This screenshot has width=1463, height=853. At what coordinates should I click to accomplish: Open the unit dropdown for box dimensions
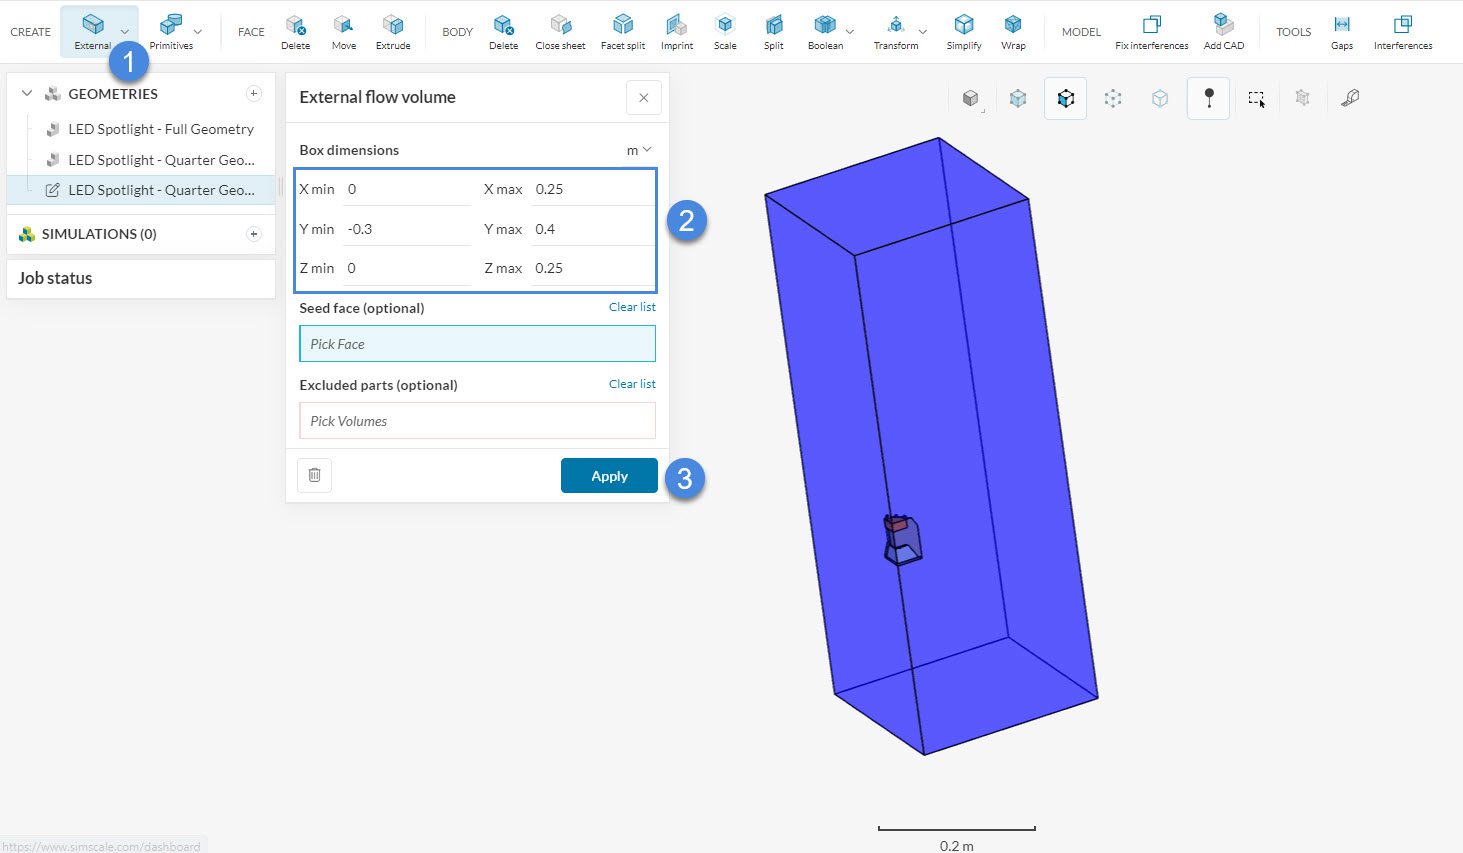[639, 150]
